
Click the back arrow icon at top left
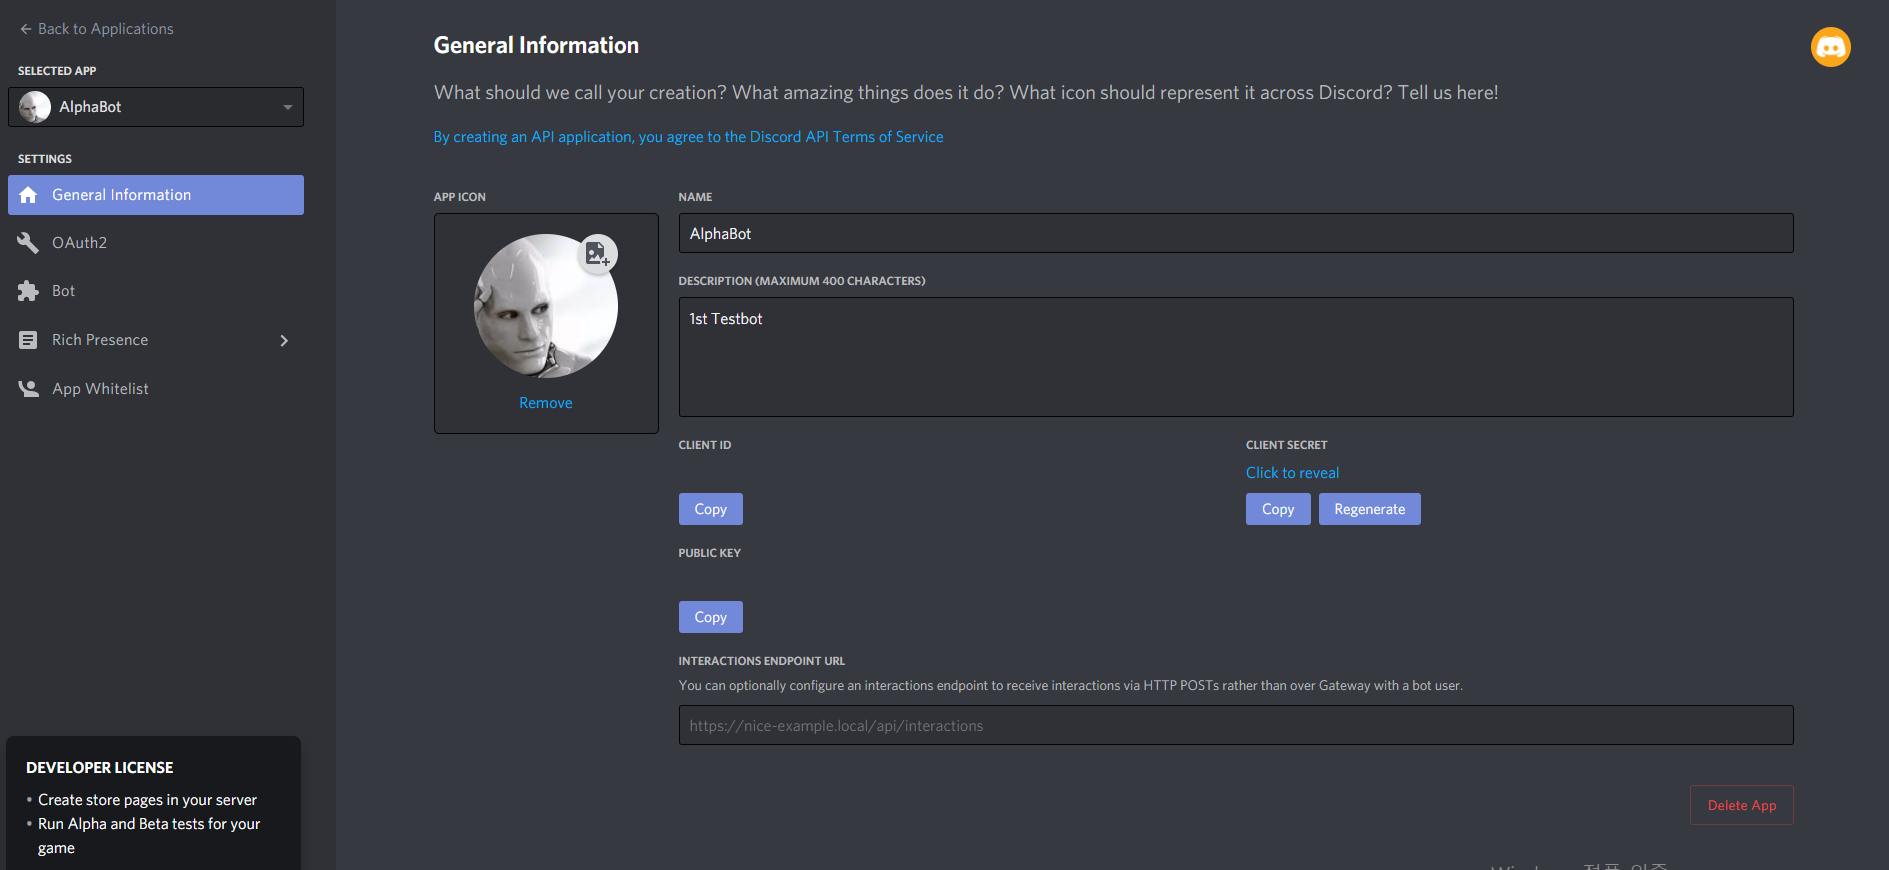[26, 29]
